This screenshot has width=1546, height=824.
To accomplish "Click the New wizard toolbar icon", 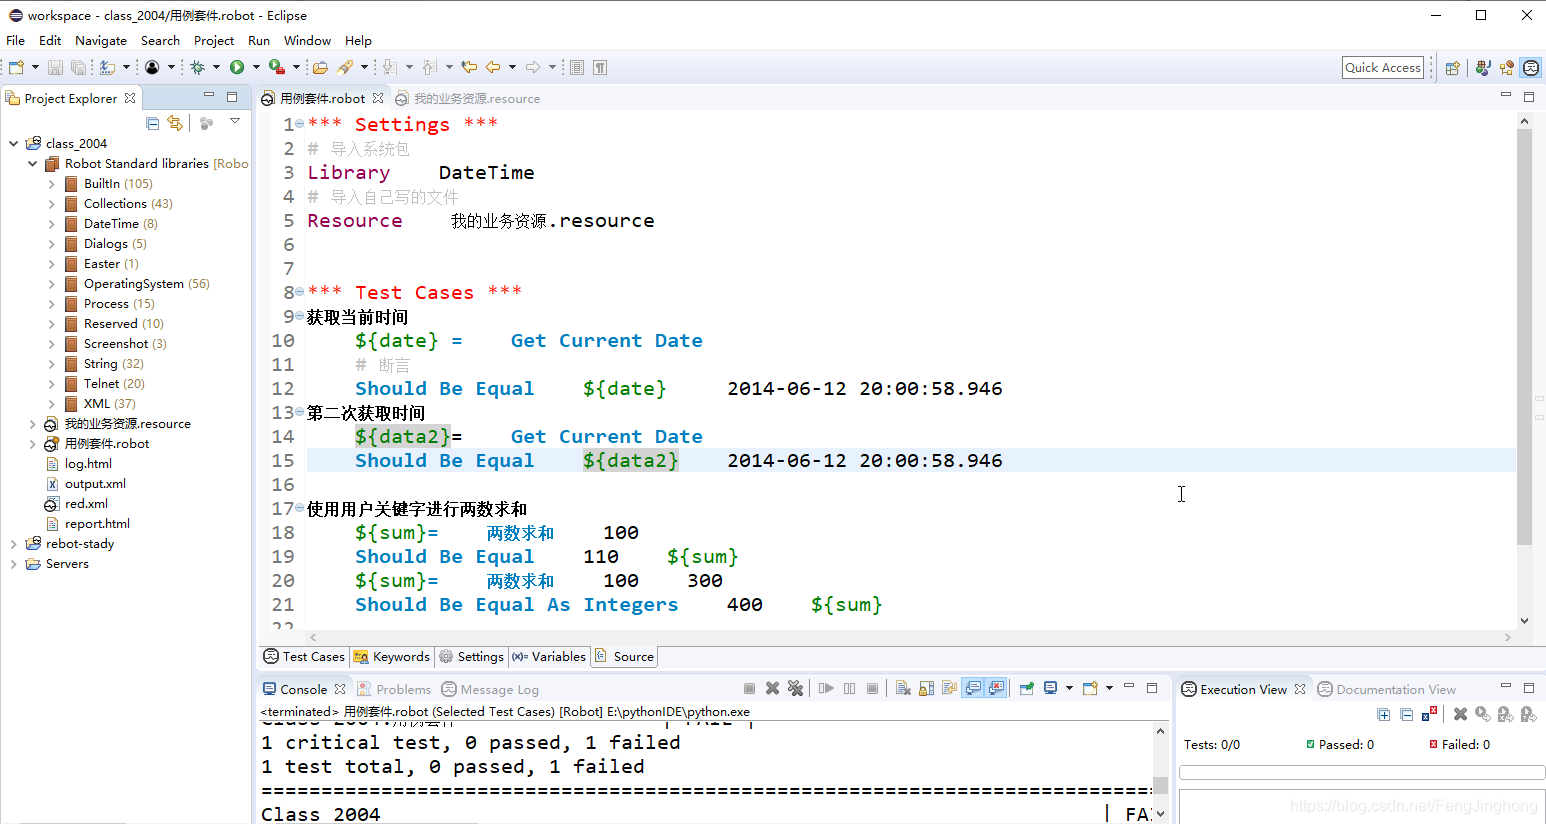I will point(16,68).
